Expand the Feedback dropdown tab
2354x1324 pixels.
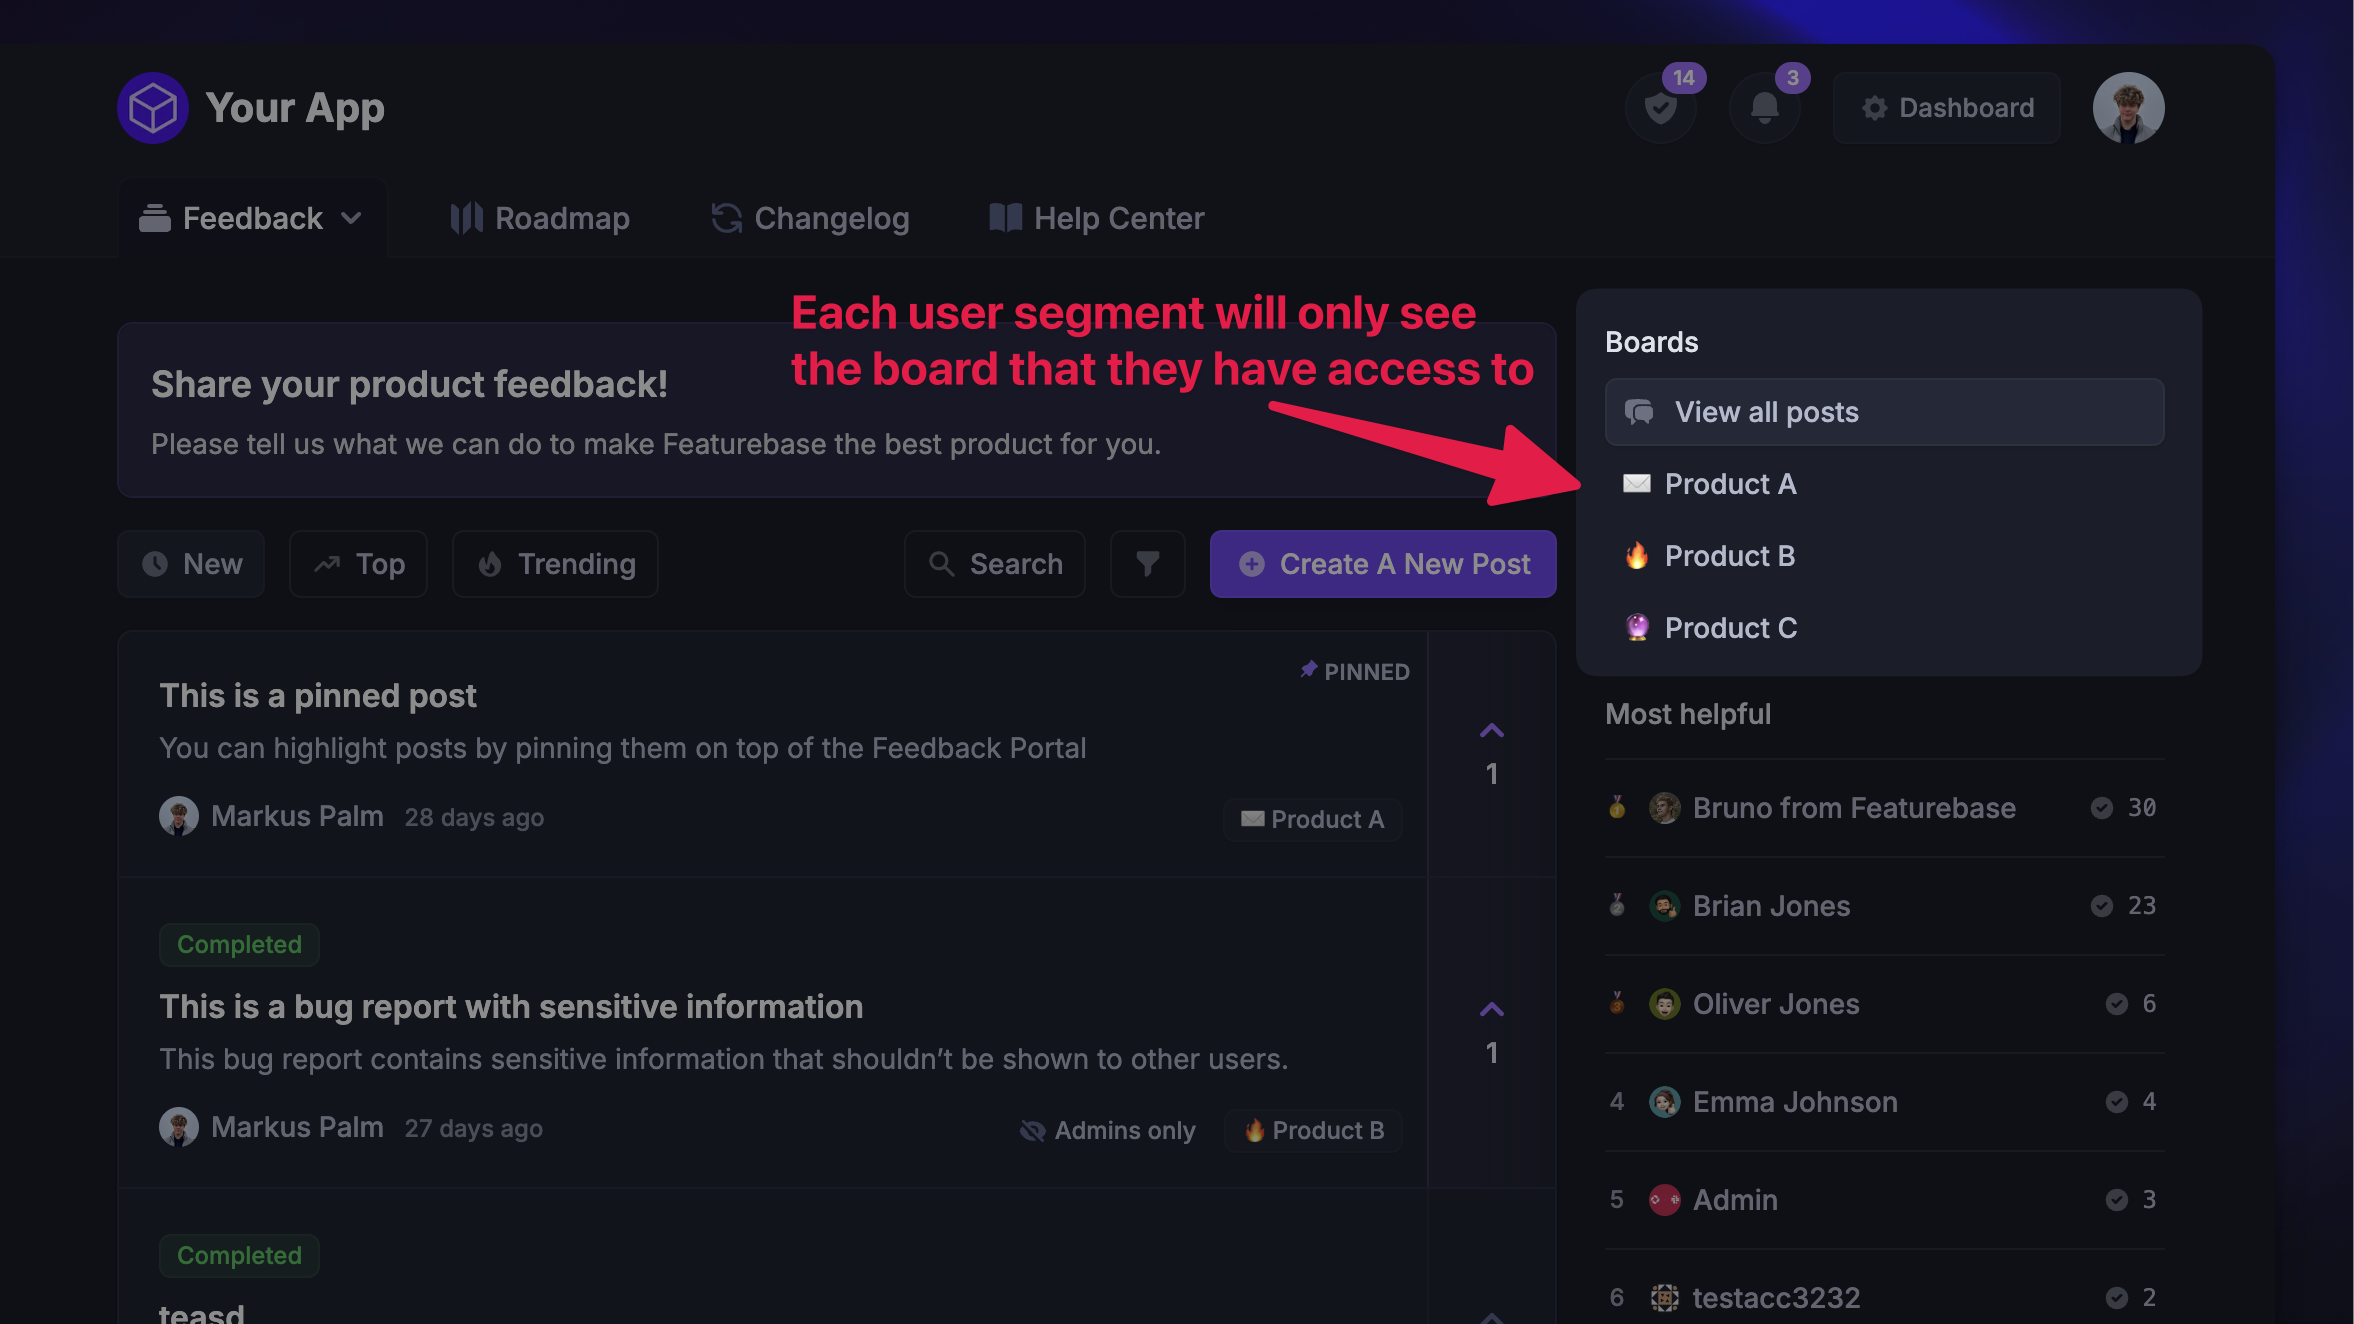(x=252, y=218)
